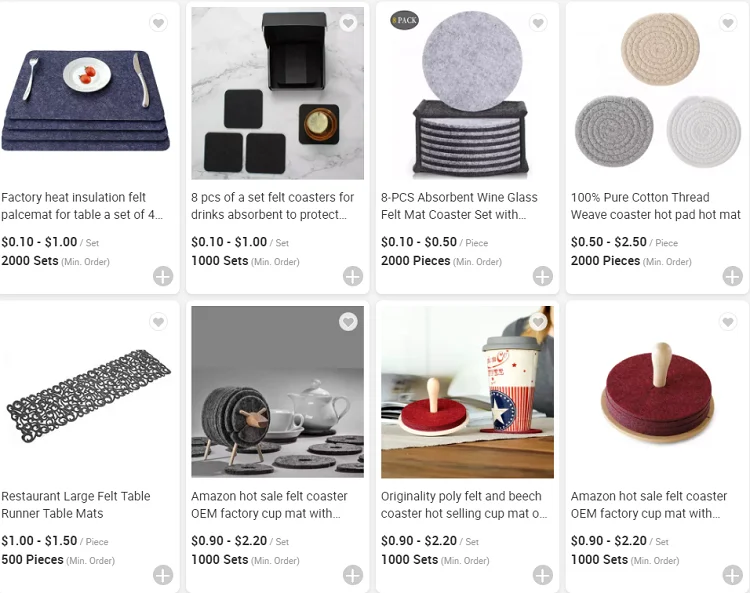View the gray coaster holder with teapot image
This screenshot has width=750, height=593.
click(277, 392)
